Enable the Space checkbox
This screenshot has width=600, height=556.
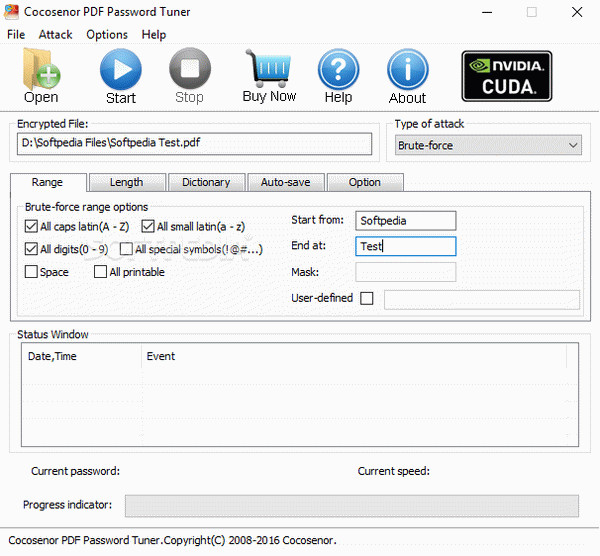pos(31,272)
